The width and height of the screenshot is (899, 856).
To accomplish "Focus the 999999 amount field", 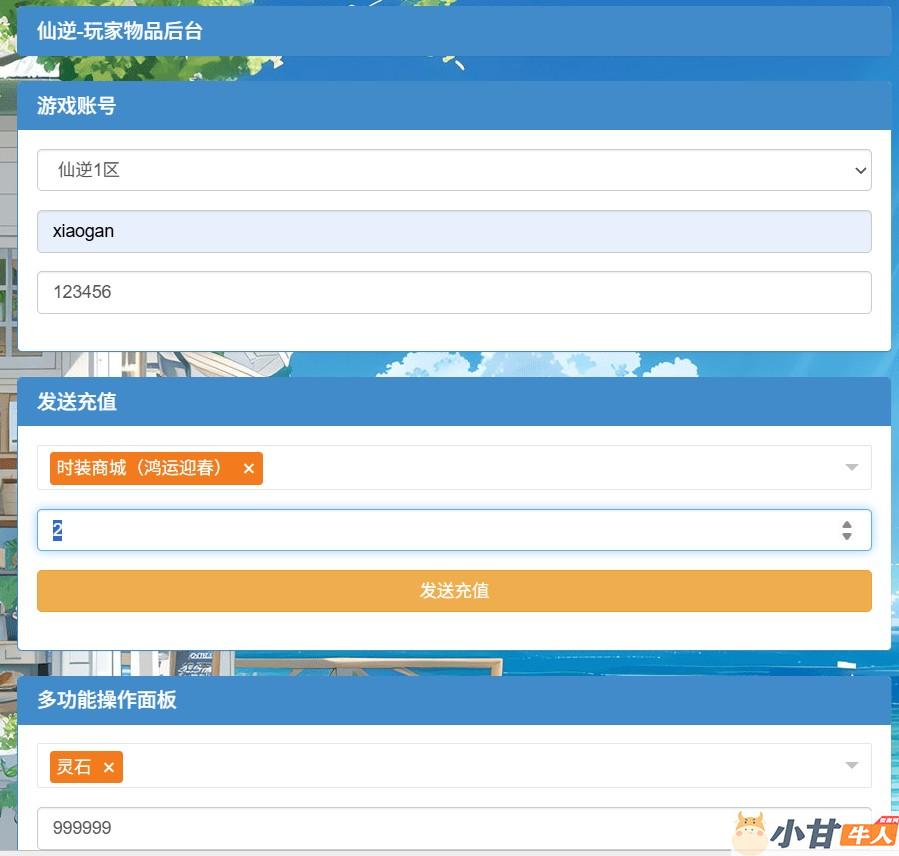I will pyautogui.click(x=380, y=828).
